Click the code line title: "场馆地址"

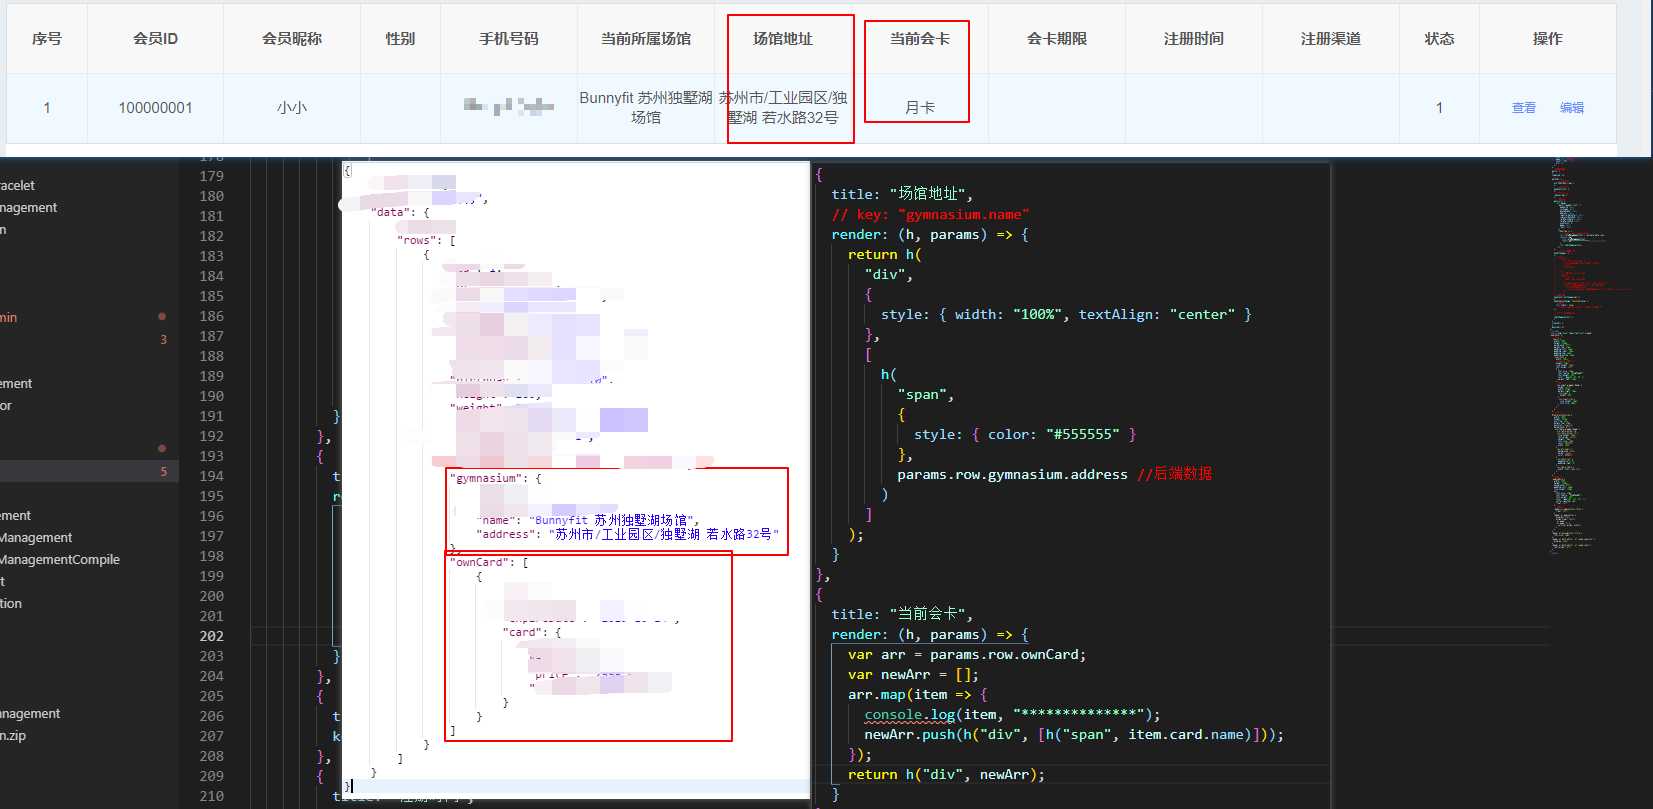(x=902, y=194)
